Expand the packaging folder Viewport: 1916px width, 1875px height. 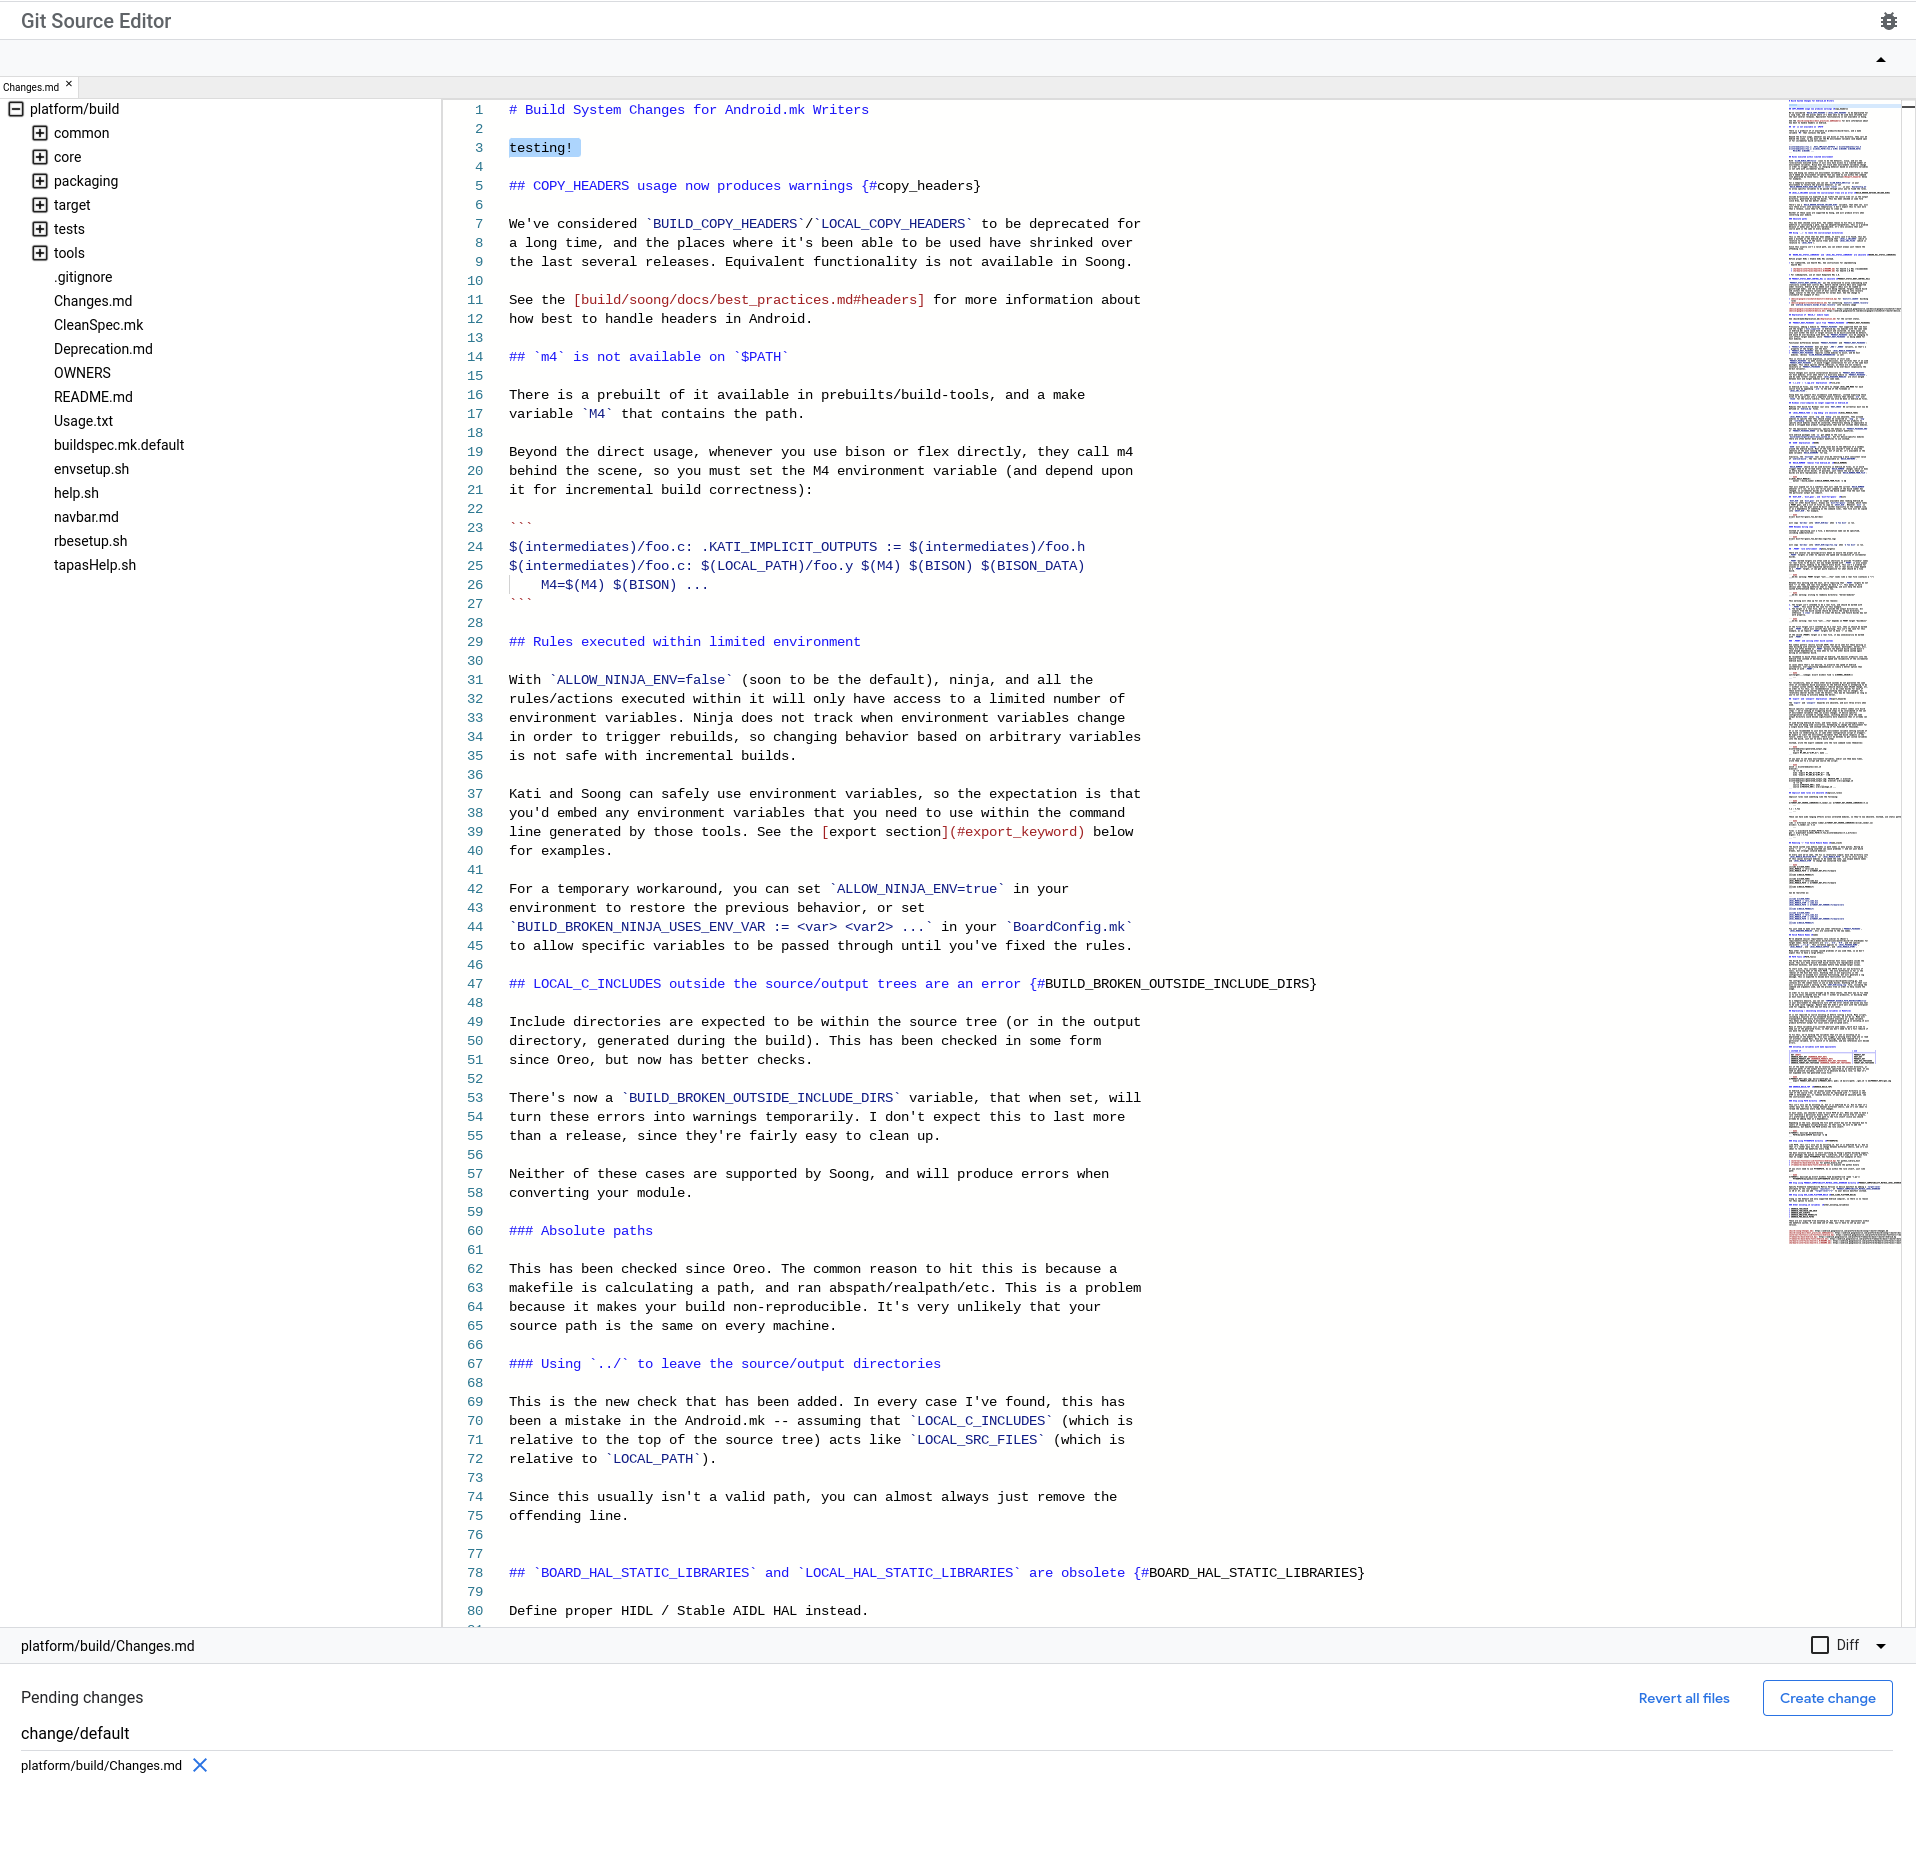click(x=40, y=181)
